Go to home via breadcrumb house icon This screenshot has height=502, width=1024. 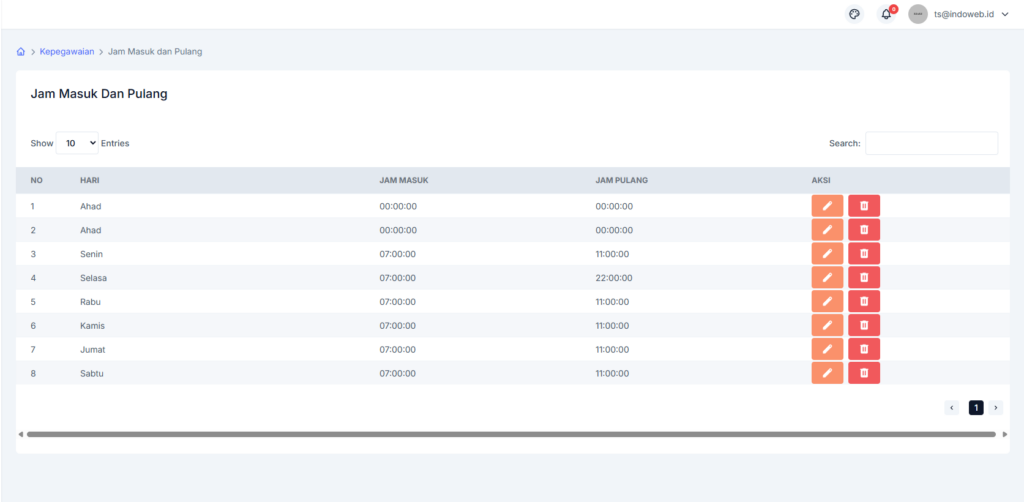coord(21,52)
